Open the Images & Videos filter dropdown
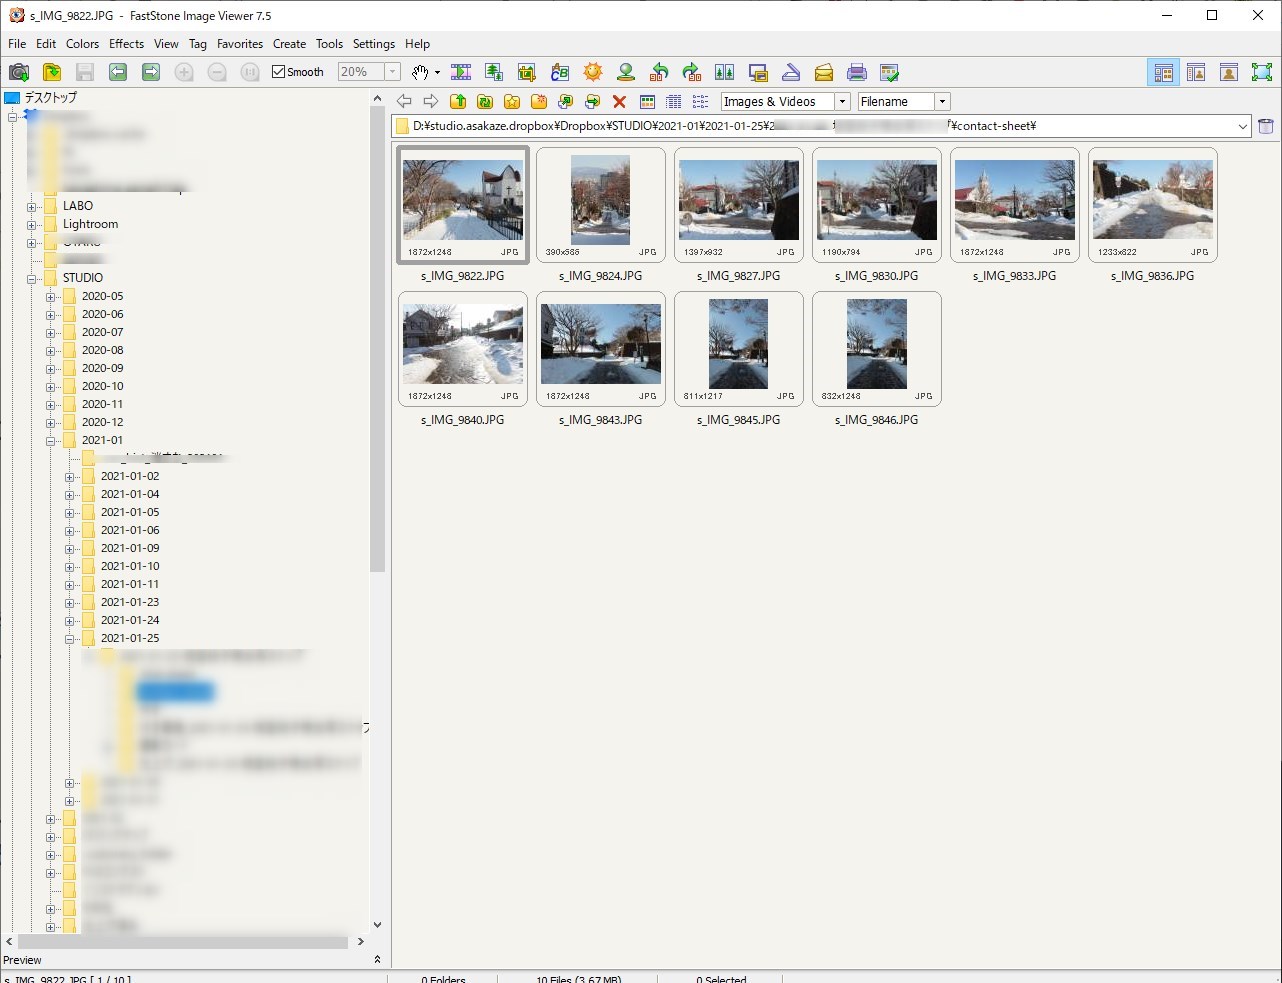 coord(842,101)
